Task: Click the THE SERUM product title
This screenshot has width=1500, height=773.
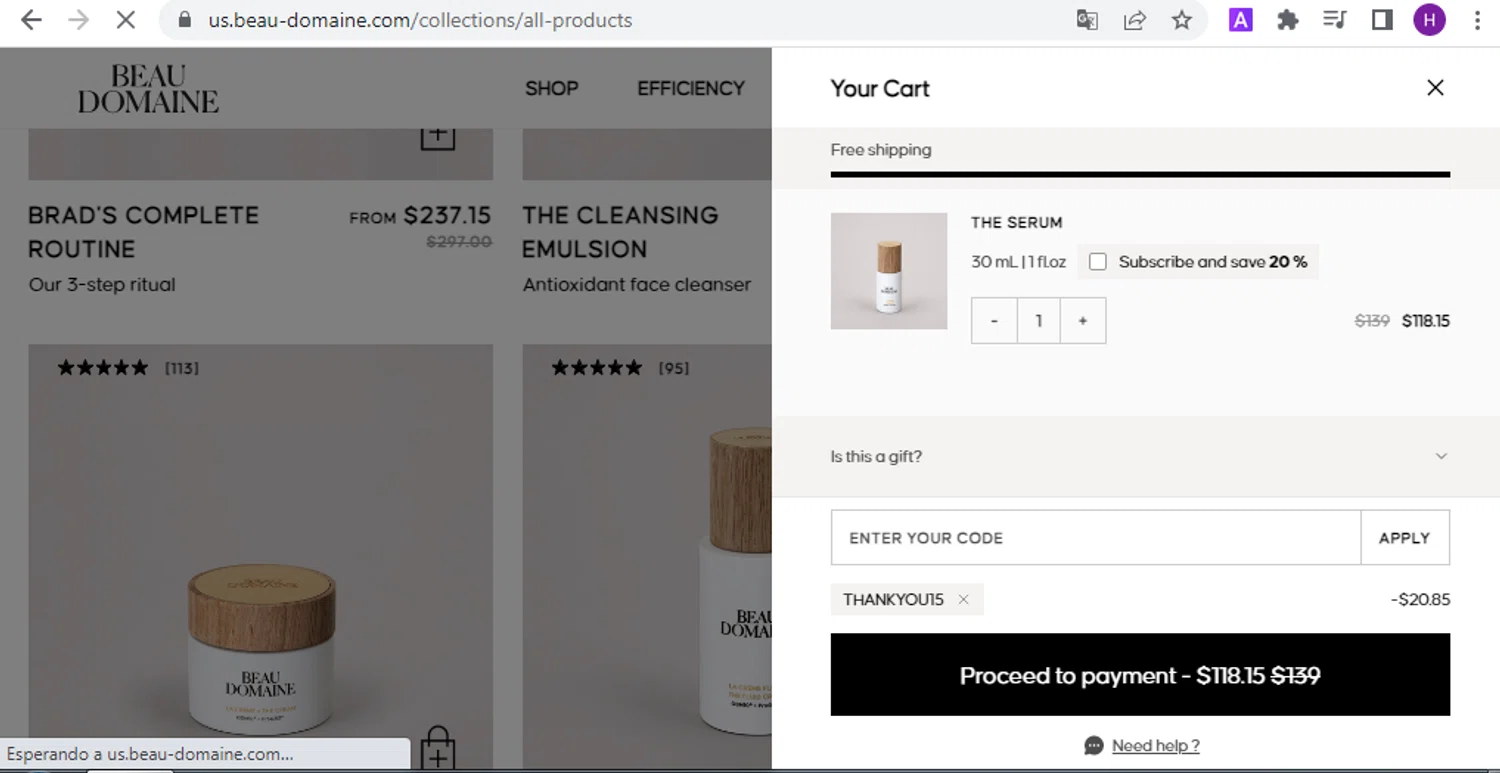Action: [x=1016, y=223]
